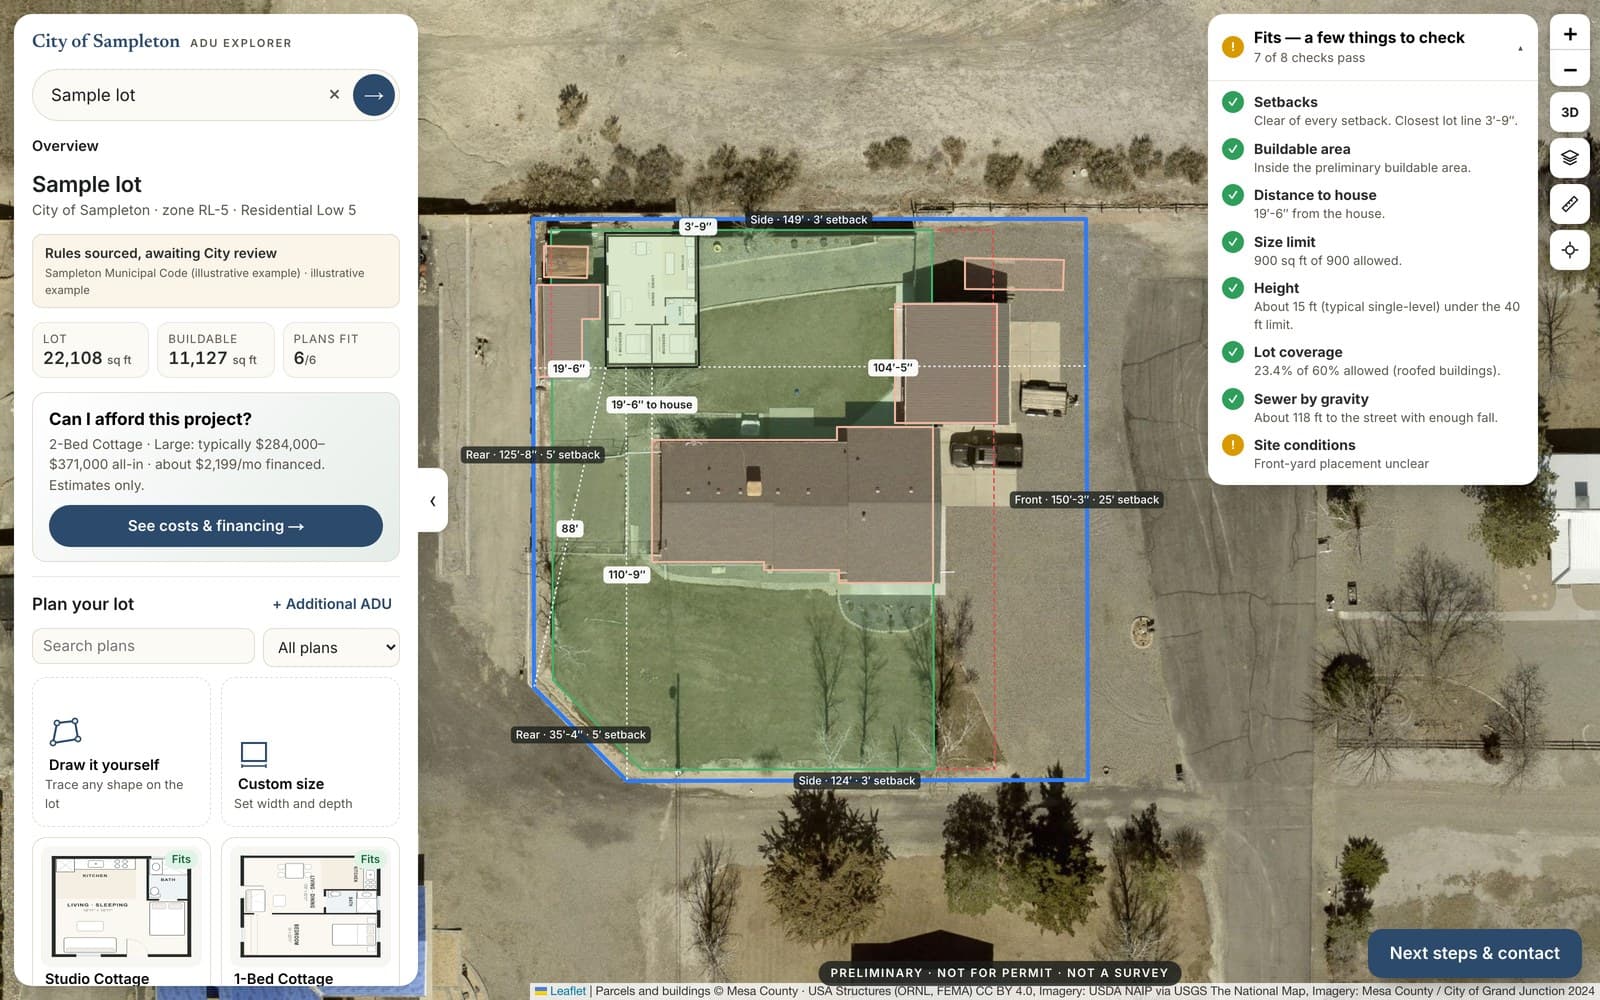Collapse the fit checks panel
Viewport: 1600px width, 1000px height.
point(1520,48)
